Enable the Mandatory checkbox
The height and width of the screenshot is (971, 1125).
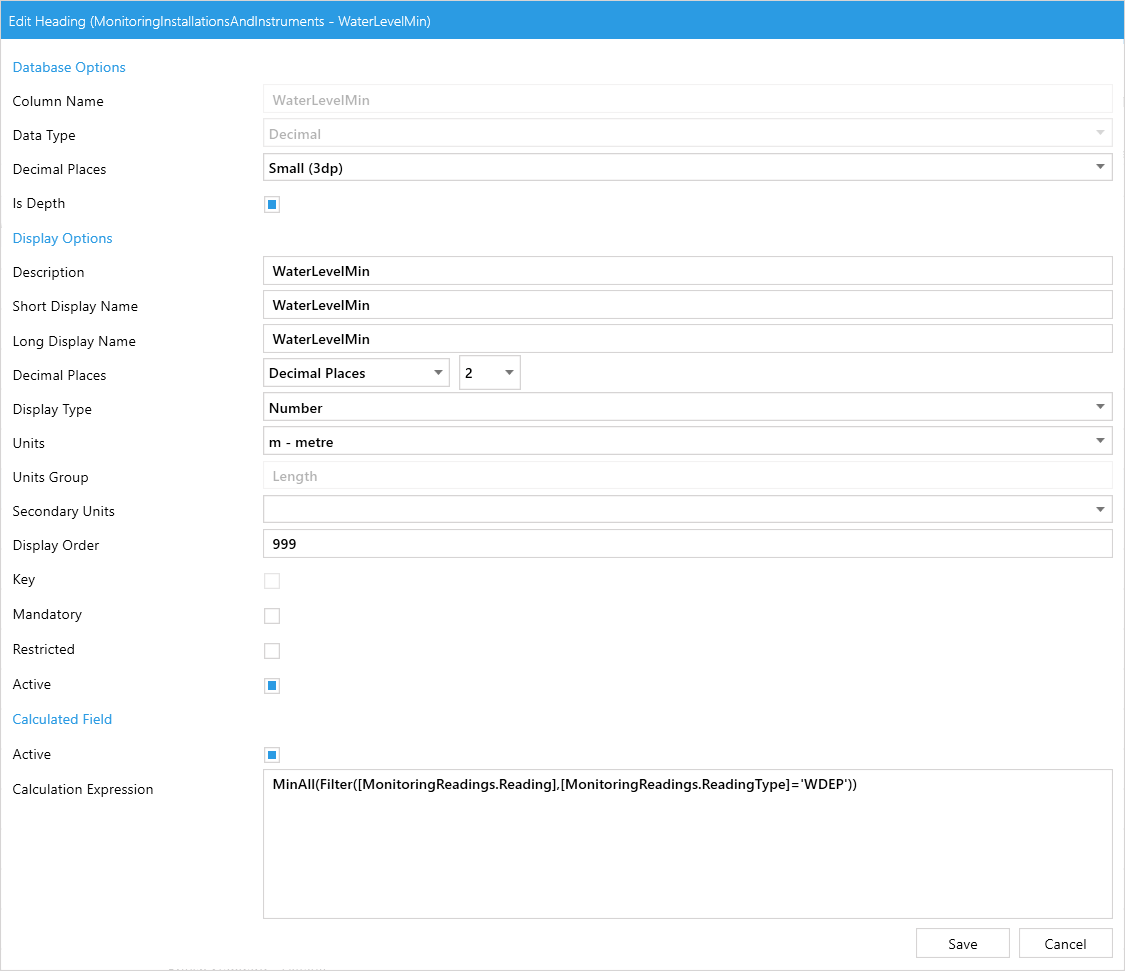(272, 616)
